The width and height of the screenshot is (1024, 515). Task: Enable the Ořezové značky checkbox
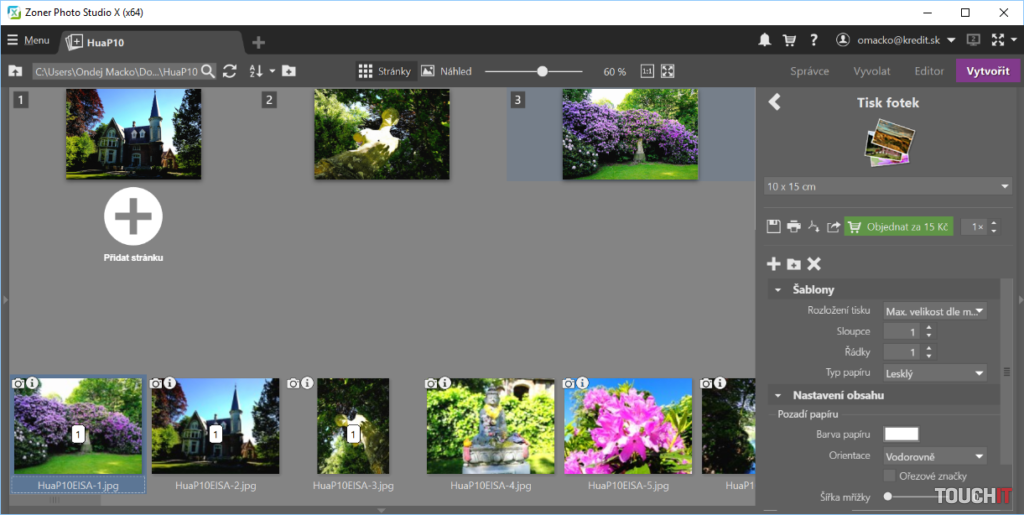(x=890, y=475)
